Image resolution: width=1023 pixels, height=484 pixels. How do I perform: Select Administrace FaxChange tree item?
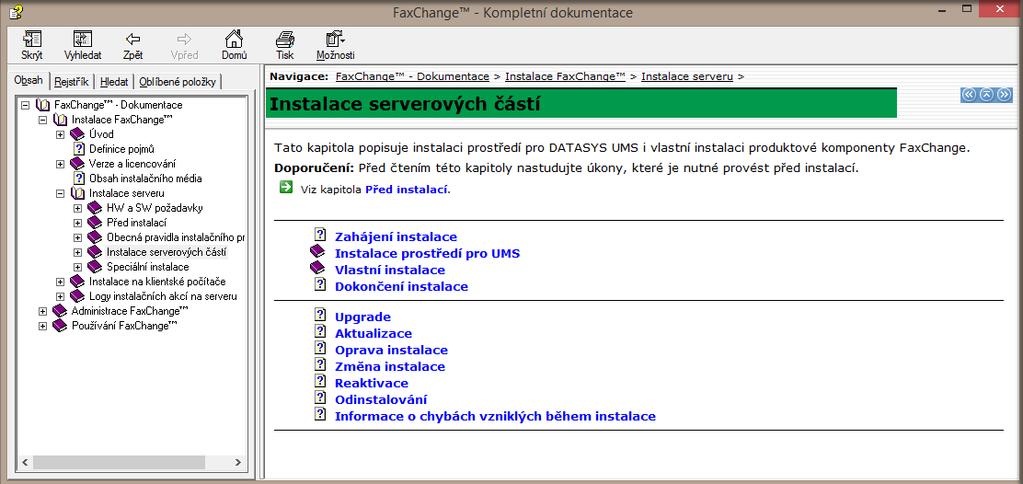point(129,311)
